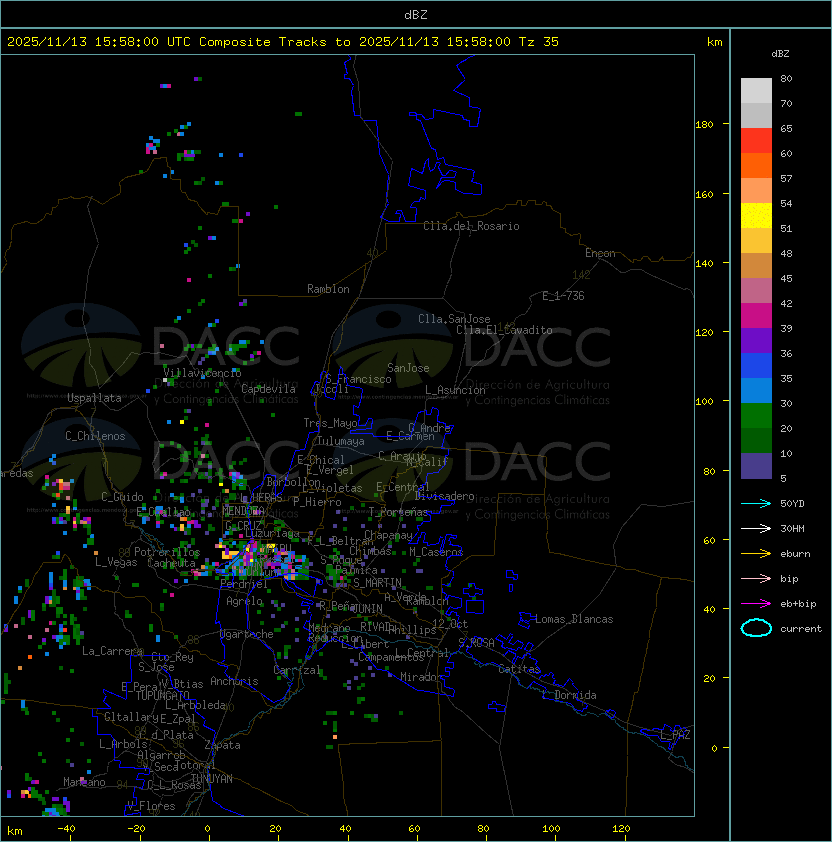Click the 'Anchoris' map label
The width and height of the screenshot is (832, 842).
[x=234, y=681]
